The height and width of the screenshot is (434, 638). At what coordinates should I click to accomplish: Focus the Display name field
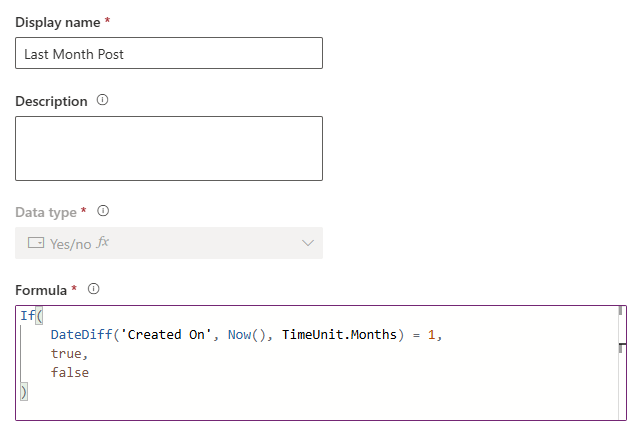[x=168, y=54]
